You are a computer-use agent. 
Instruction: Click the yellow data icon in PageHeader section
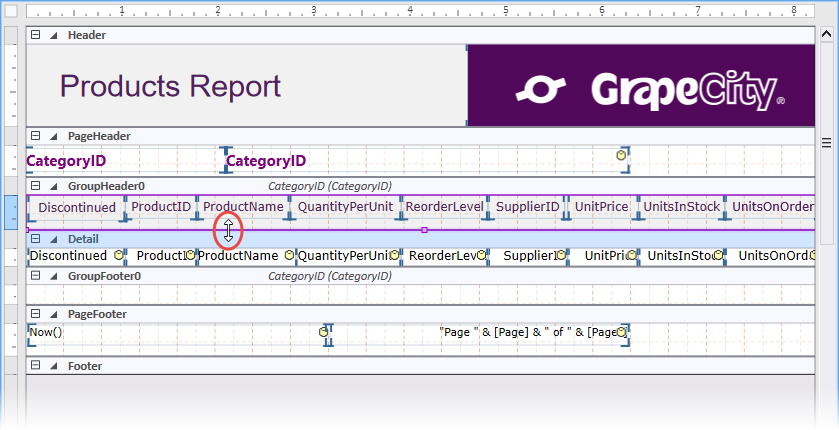(621, 156)
